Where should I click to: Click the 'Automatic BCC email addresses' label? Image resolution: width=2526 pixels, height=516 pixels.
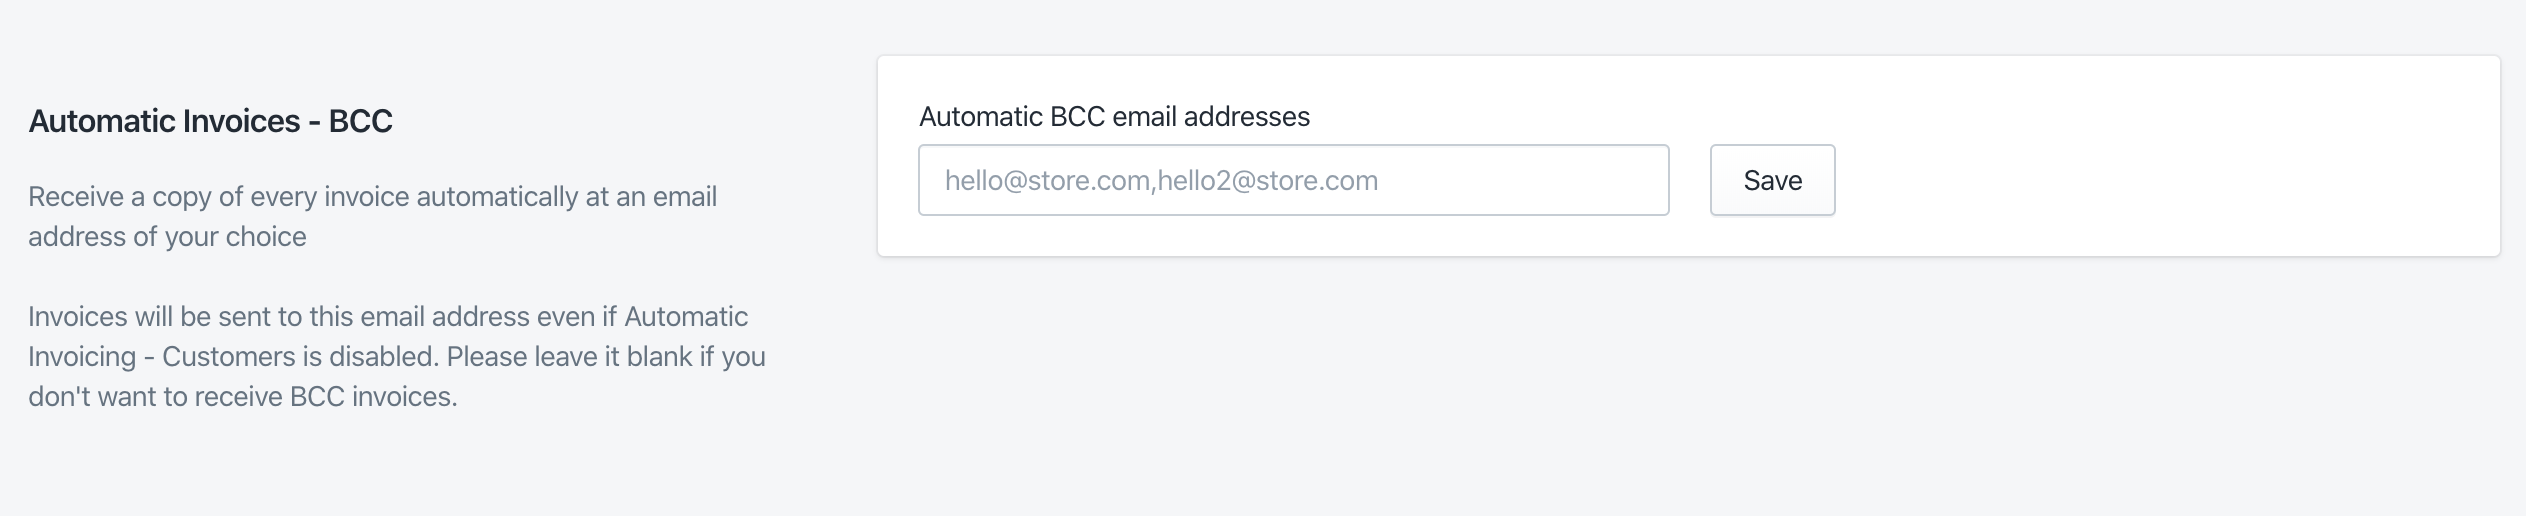coord(1114,117)
